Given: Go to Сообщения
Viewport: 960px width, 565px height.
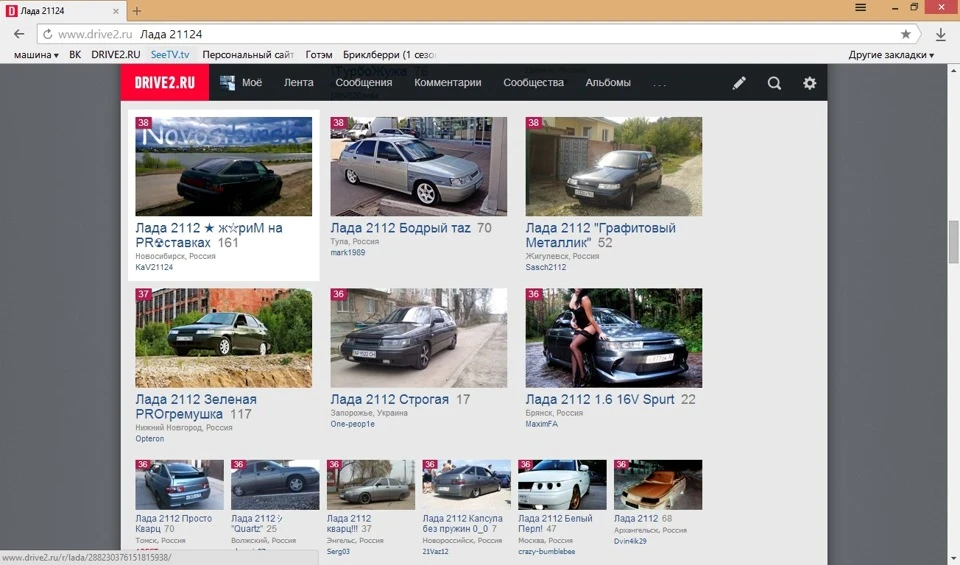Looking at the screenshot, I should click(x=364, y=83).
